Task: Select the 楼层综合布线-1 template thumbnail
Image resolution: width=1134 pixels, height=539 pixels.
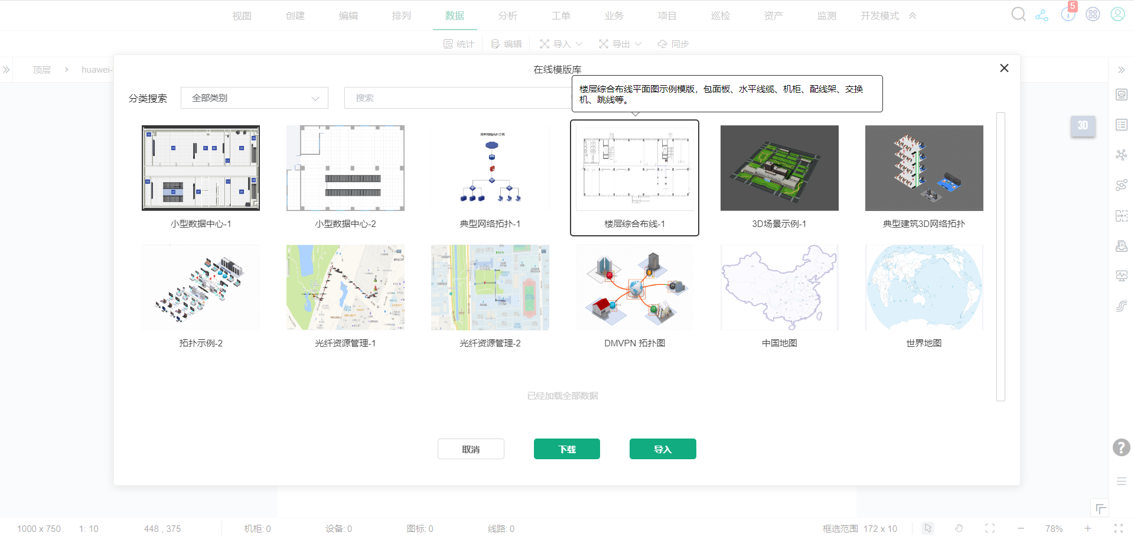Action: pos(634,168)
